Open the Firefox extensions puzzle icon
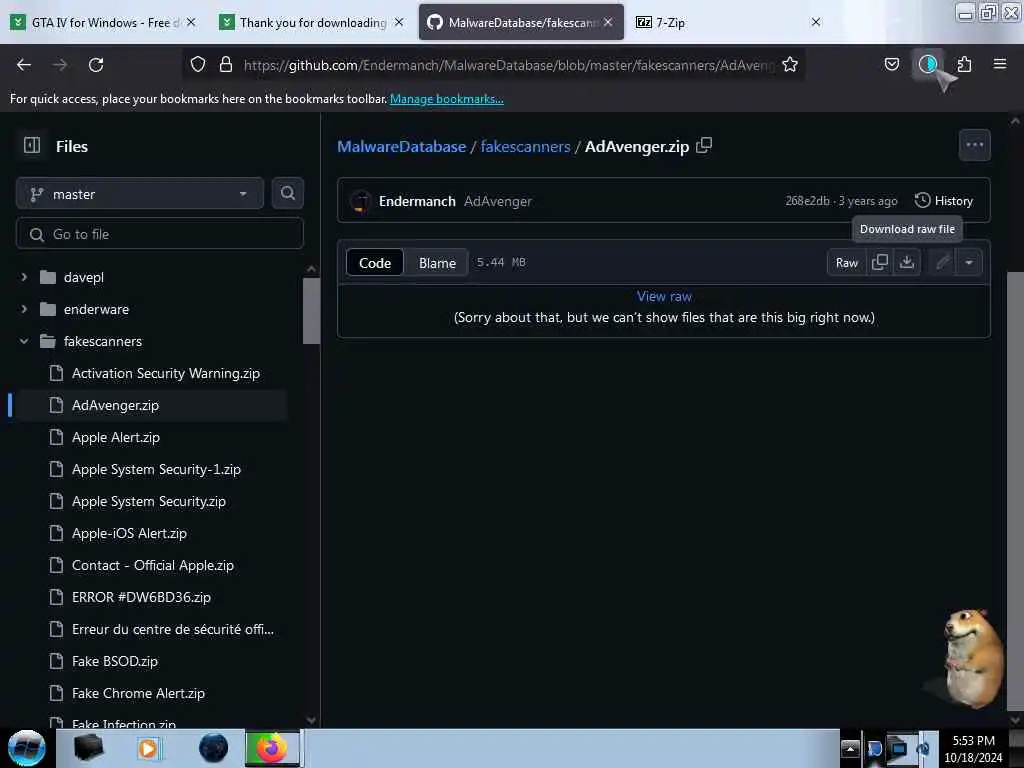Viewport: 1024px width, 768px height. 964,64
